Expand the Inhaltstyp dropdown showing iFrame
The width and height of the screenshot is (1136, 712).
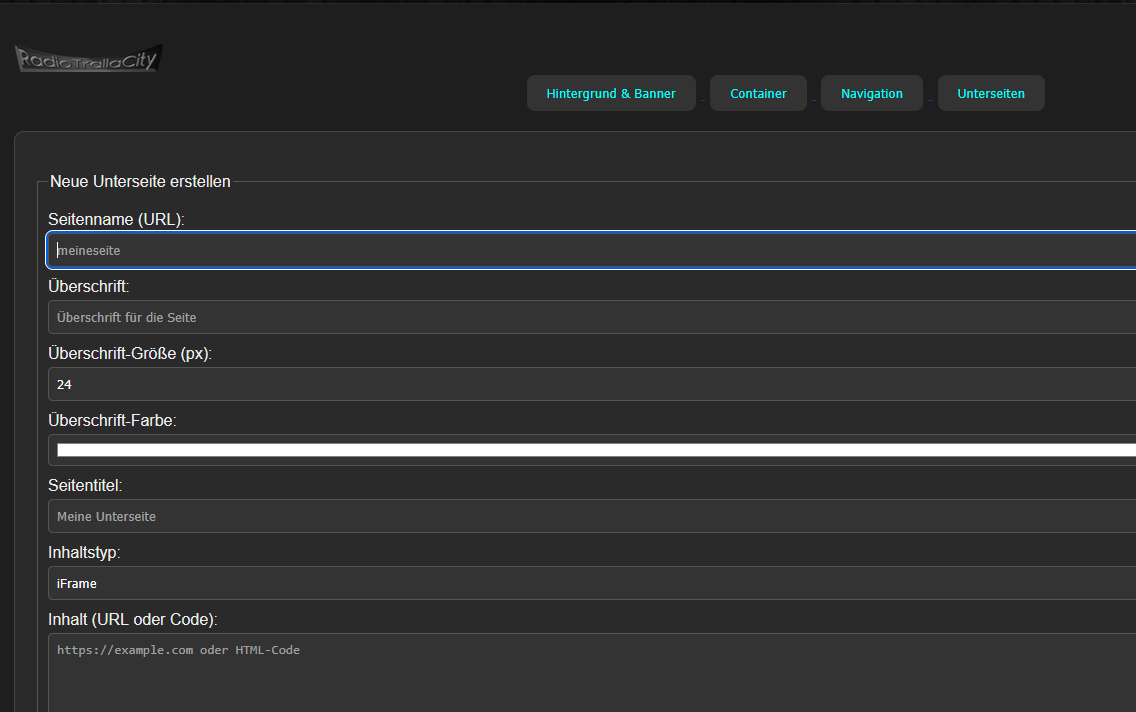pos(590,583)
